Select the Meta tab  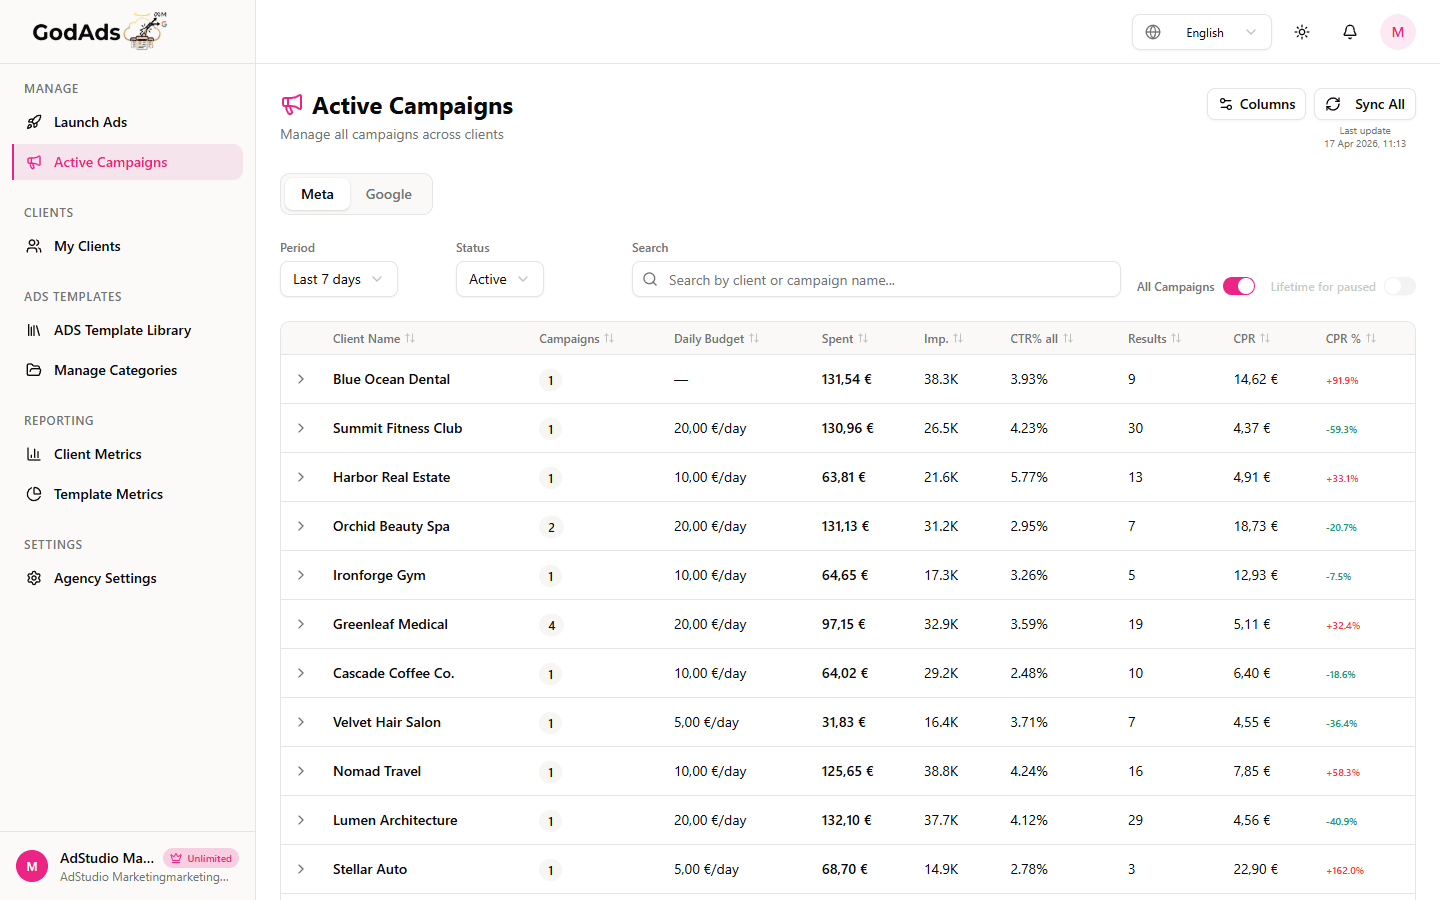pyautogui.click(x=317, y=193)
